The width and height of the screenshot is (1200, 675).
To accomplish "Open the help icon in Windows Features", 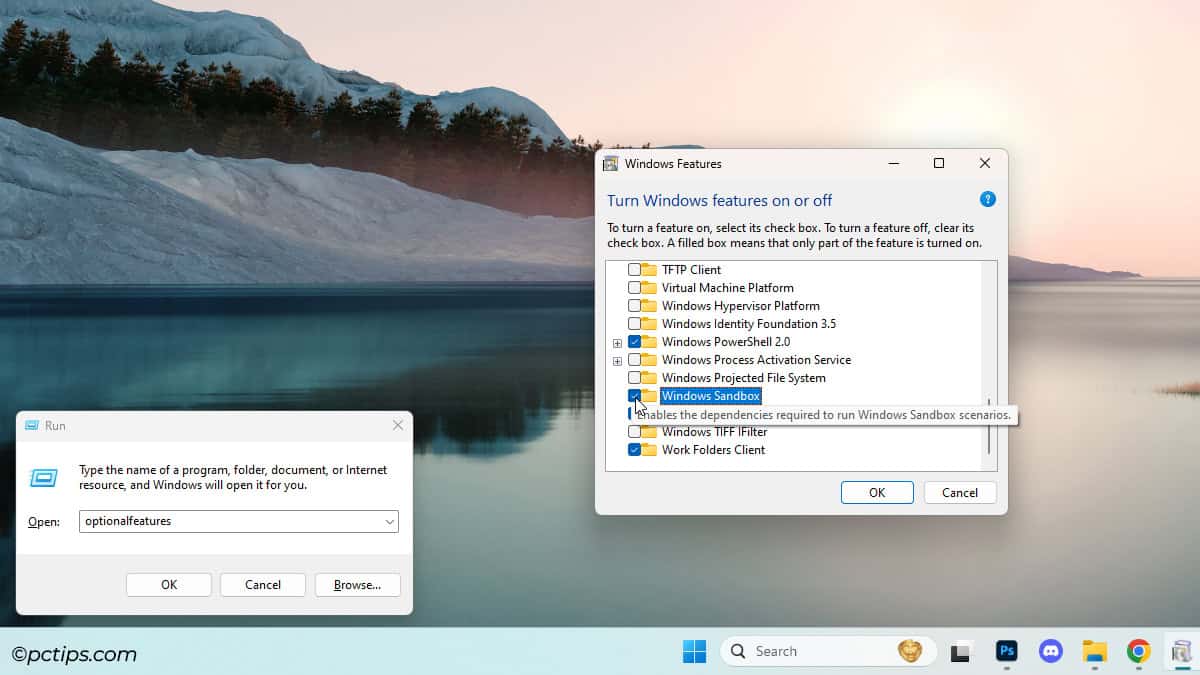I will pos(988,199).
